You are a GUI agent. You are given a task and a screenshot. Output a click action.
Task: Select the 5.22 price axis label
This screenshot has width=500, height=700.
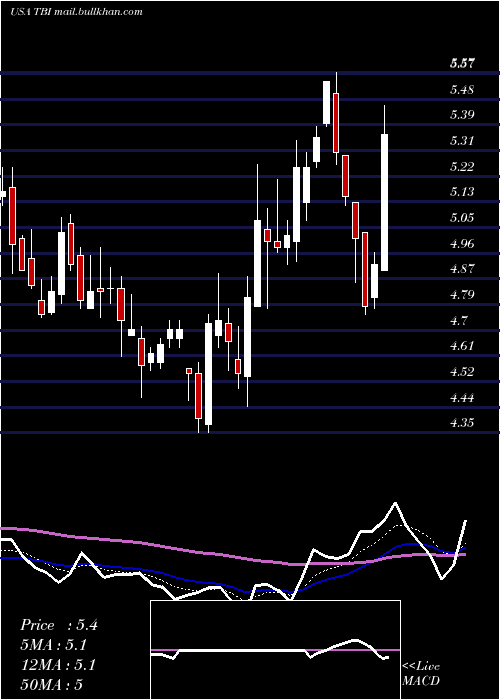coord(462,167)
